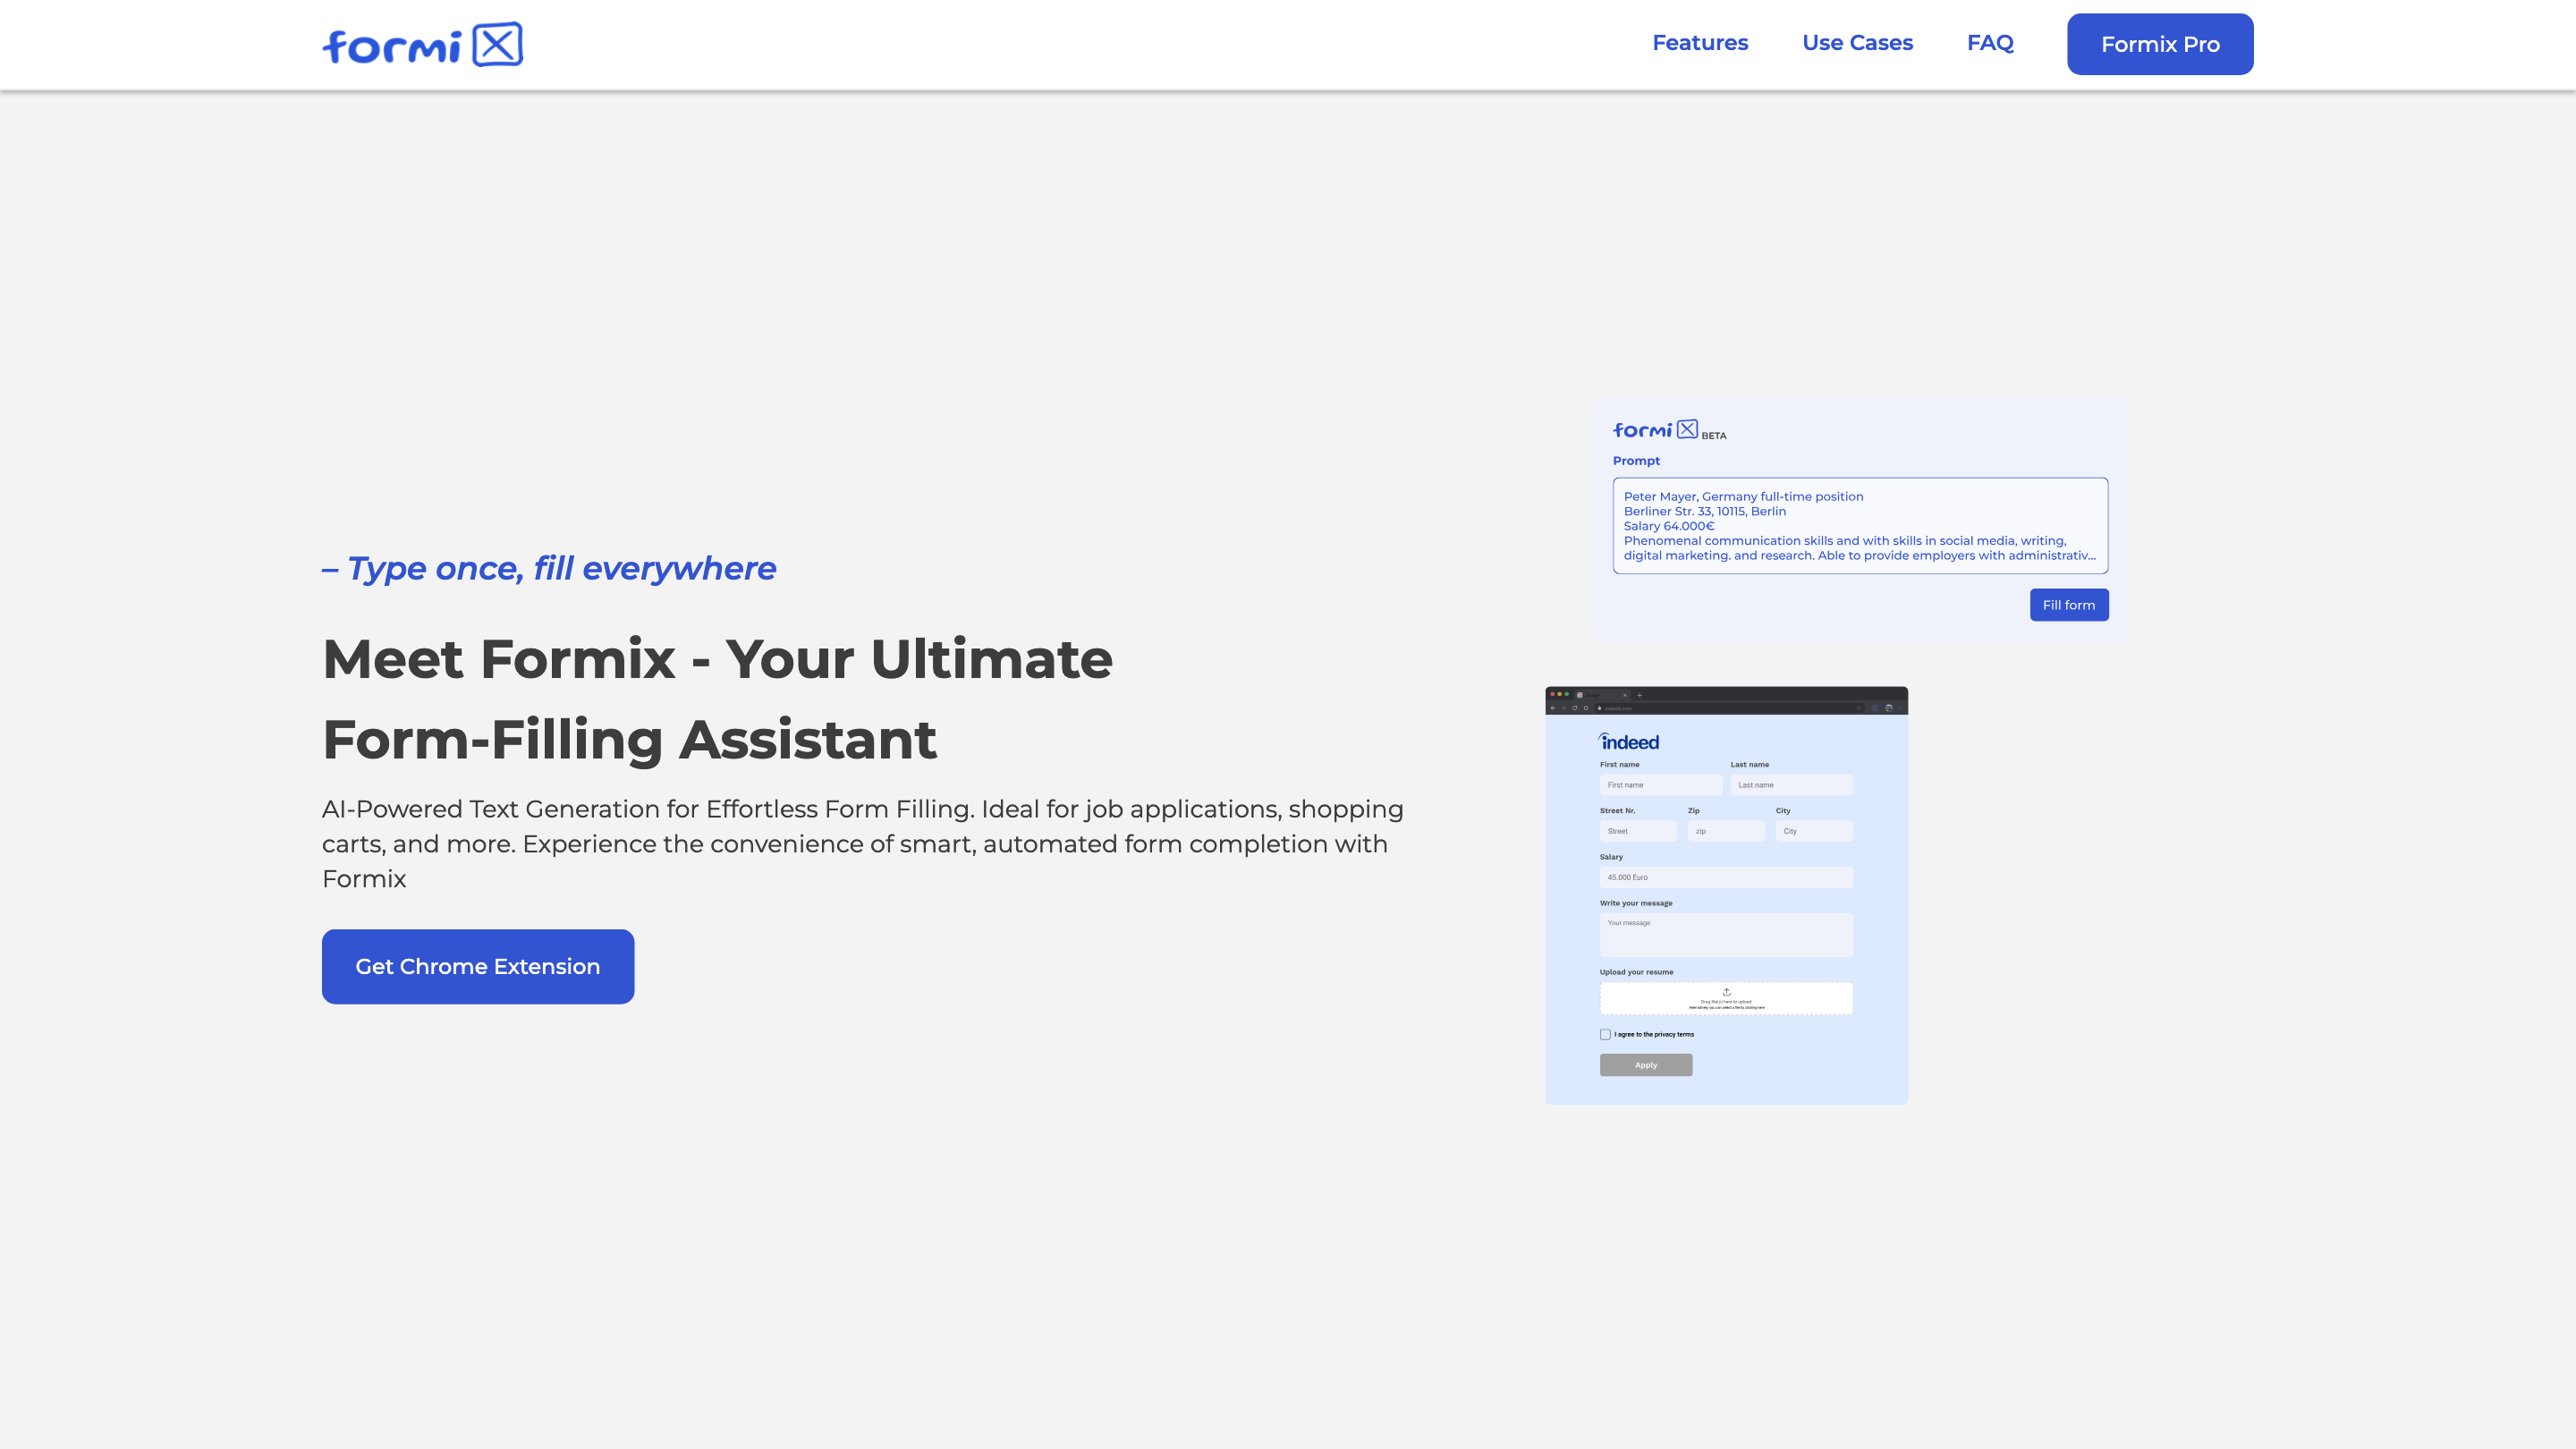Click Get Chrome Extension button

(x=477, y=966)
